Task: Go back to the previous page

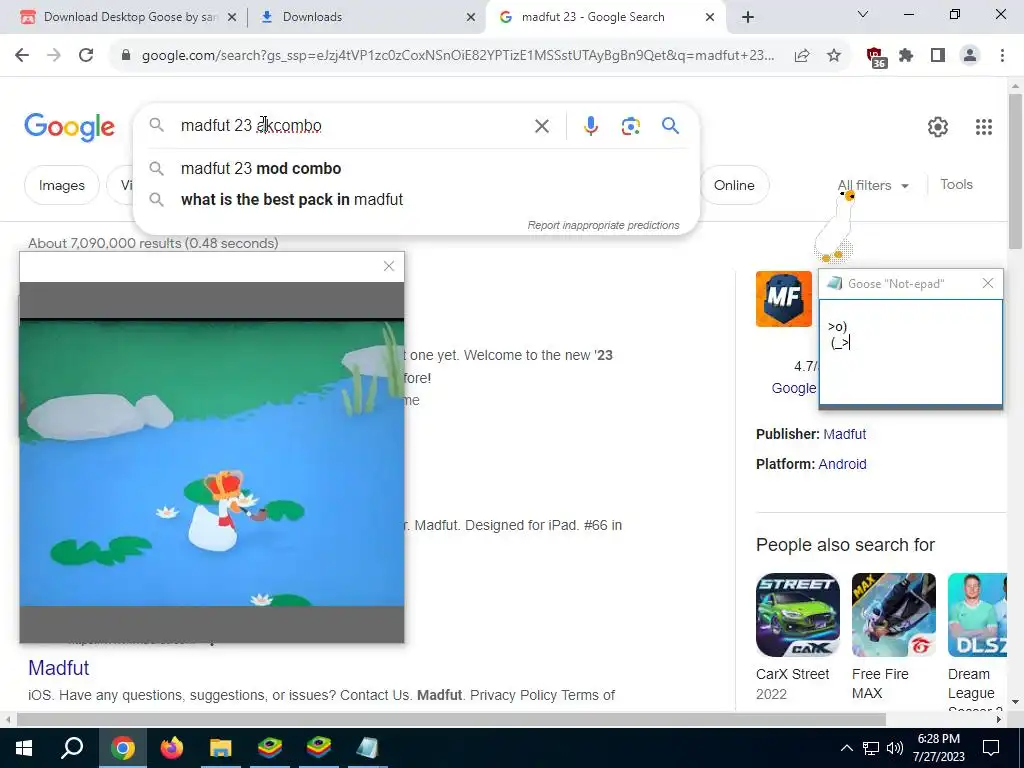Action: tap(22, 56)
